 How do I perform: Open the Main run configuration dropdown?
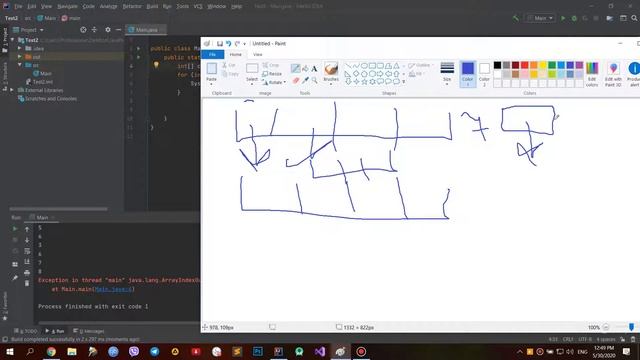(x=540, y=18)
